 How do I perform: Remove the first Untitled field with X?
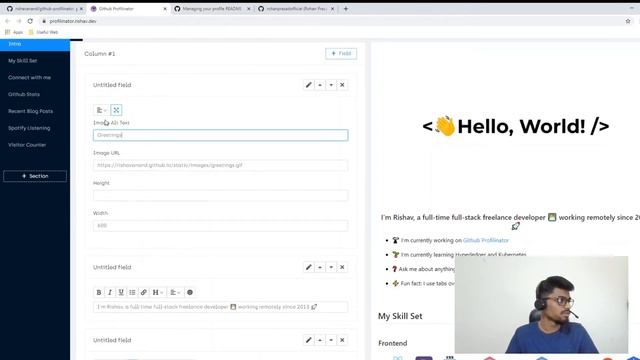click(342, 85)
